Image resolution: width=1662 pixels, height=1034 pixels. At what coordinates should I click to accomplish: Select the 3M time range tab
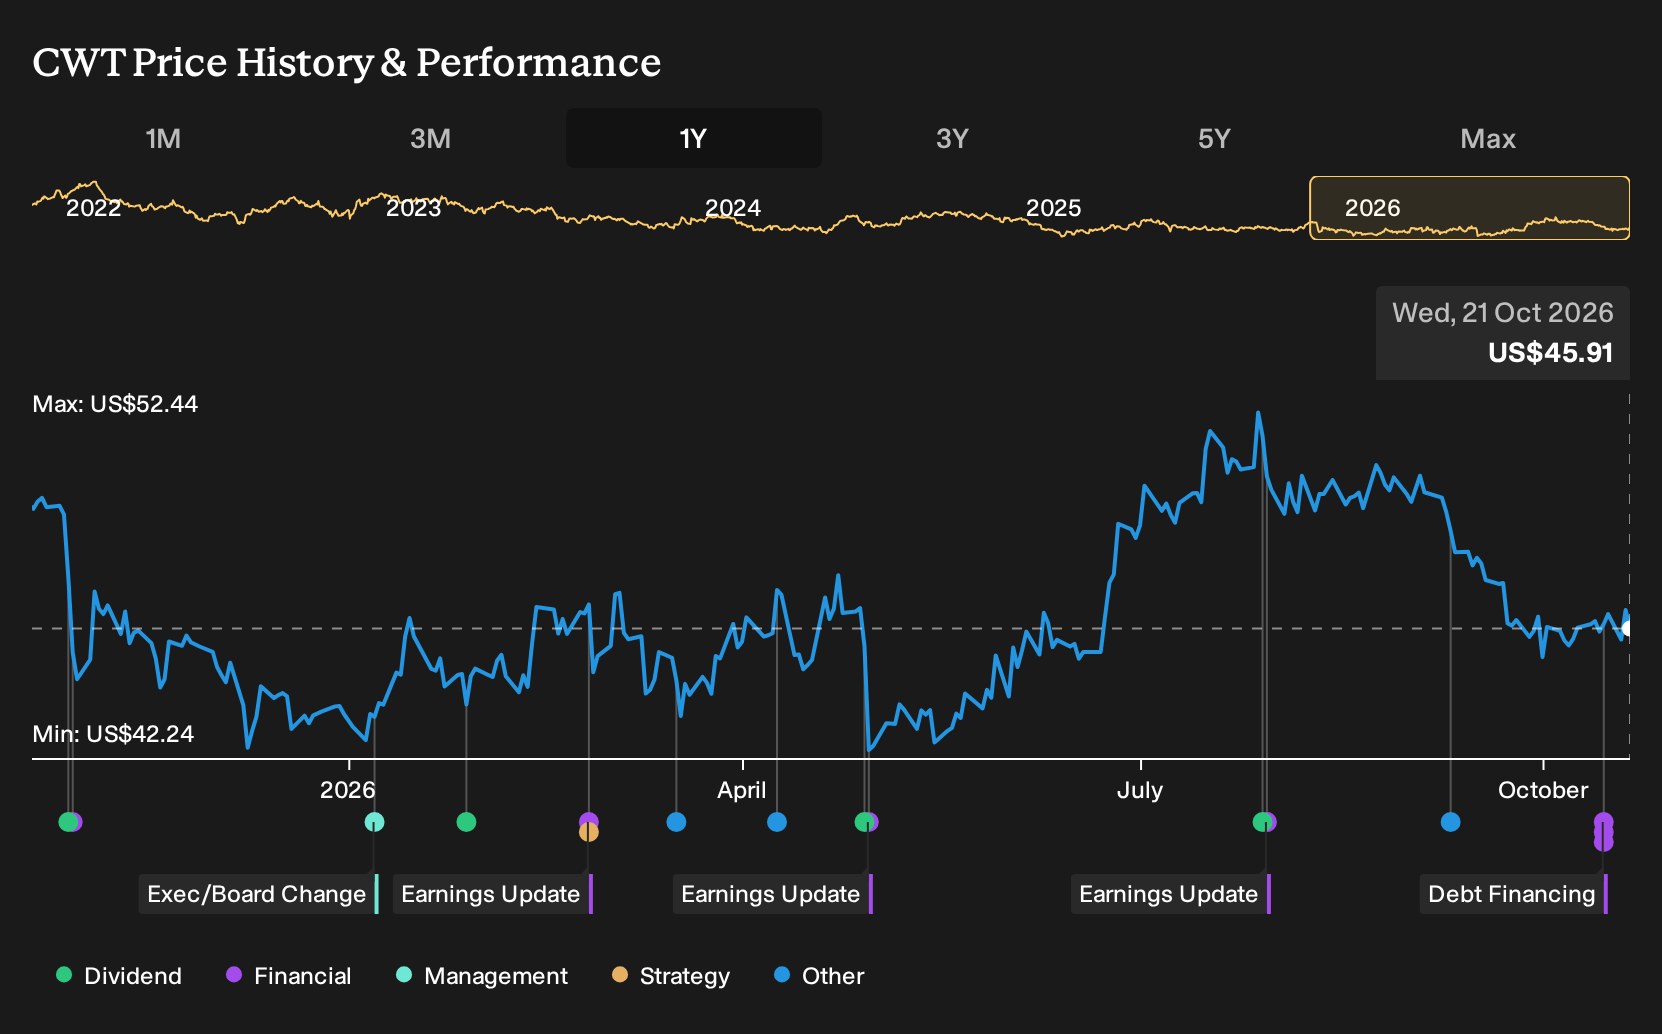430,138
